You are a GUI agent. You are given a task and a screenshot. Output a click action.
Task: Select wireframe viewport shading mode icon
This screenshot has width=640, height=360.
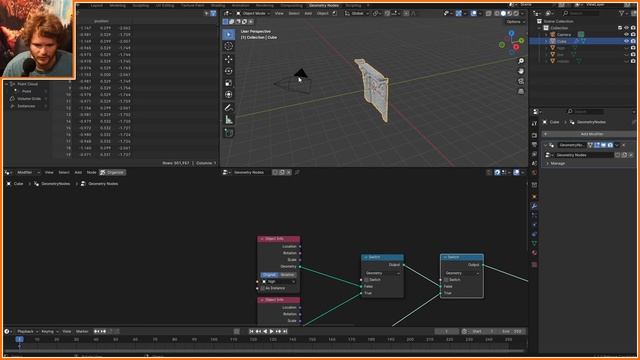click(497, 13)
